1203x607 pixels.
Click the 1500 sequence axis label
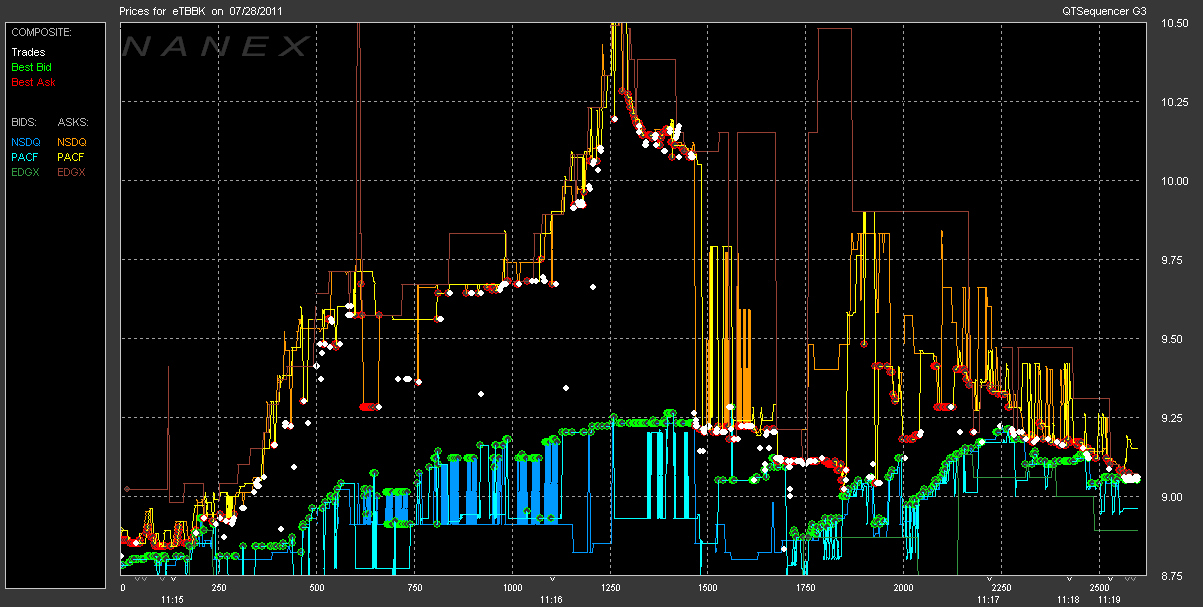708,588
